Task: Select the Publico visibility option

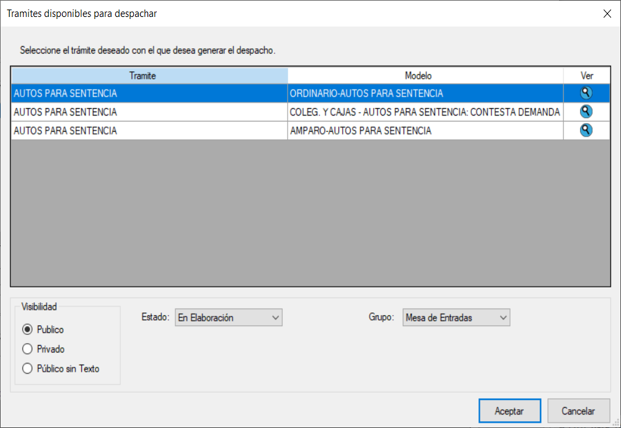Action: click(28, 330)
